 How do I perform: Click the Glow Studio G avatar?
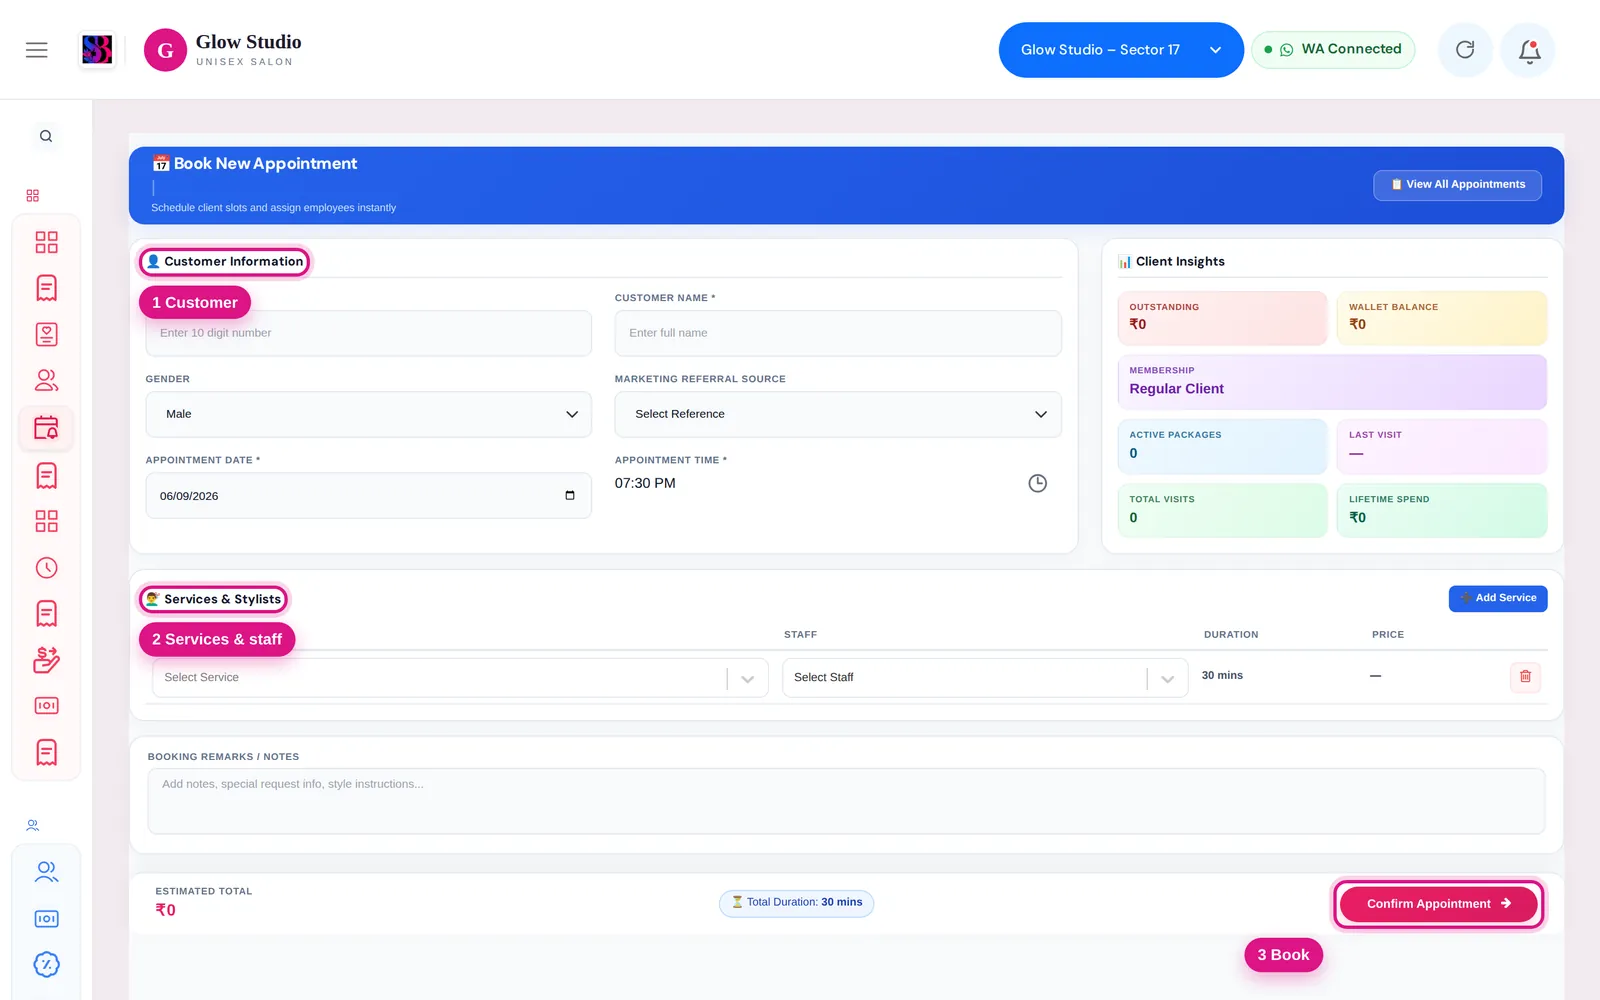tap(165, 50)
